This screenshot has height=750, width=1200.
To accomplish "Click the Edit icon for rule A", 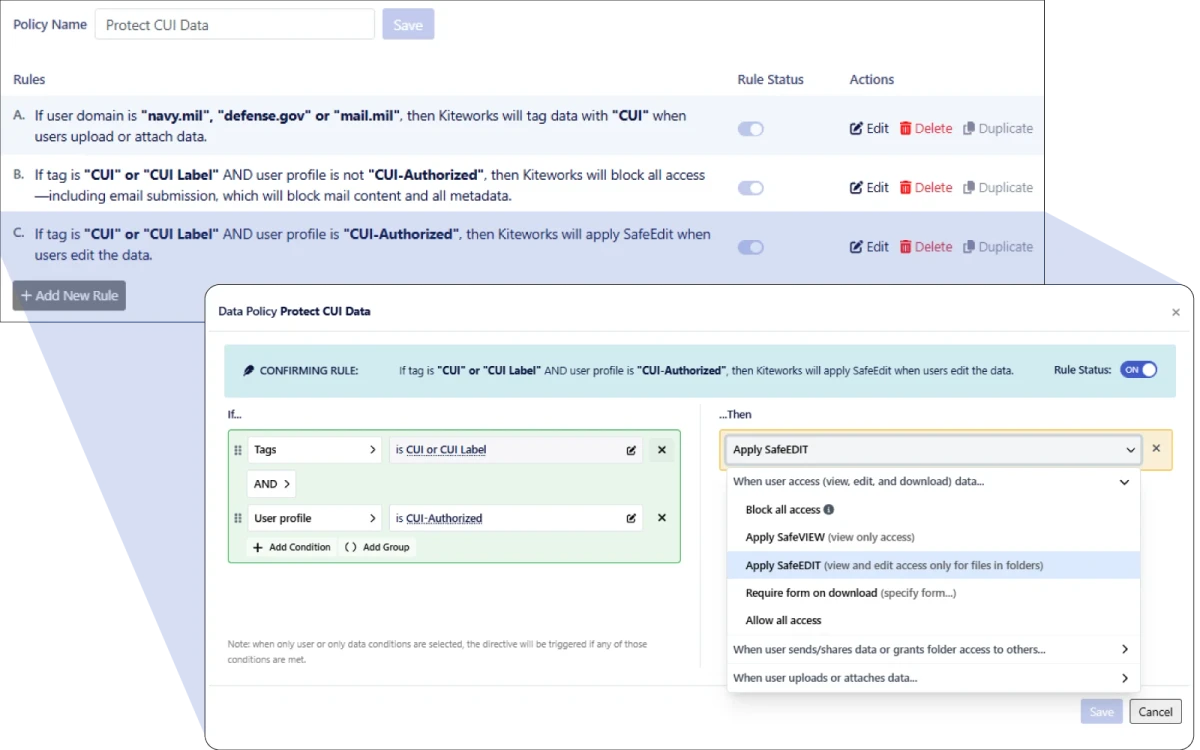I will click(856, 128).
